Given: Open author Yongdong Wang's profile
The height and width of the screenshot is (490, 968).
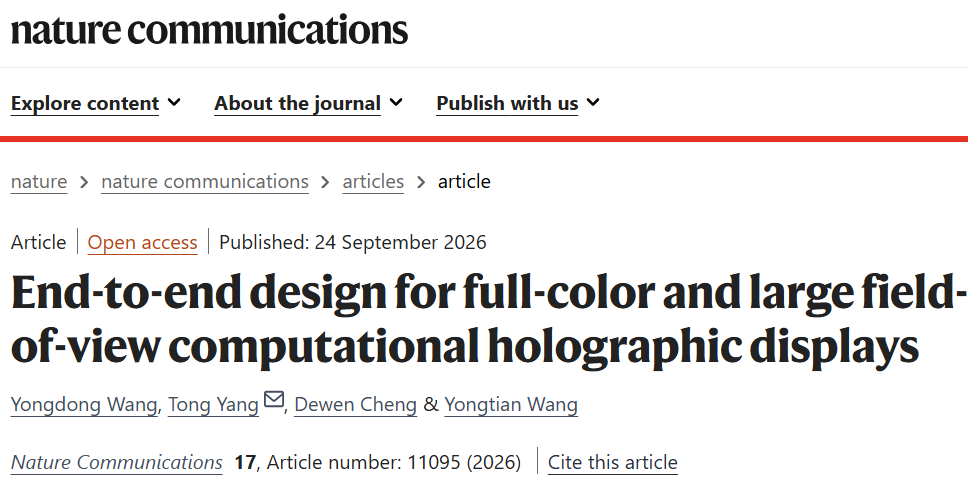Looking at the screenshot, I should click(84, 405).
